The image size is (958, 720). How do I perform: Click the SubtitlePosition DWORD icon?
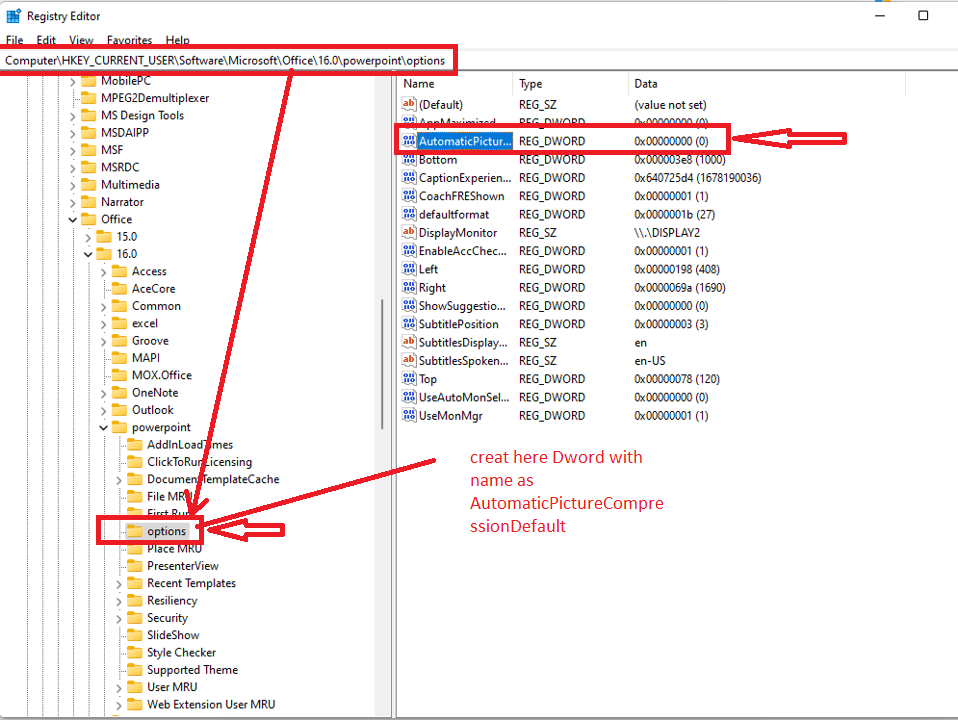click(409, 324)
